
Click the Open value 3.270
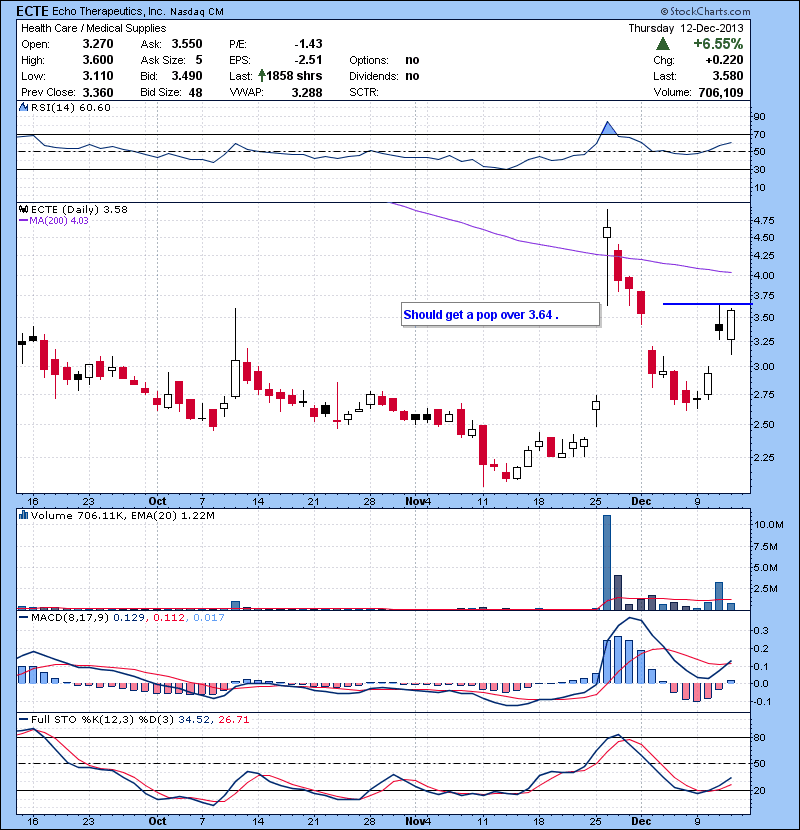(x=98, y=44)
